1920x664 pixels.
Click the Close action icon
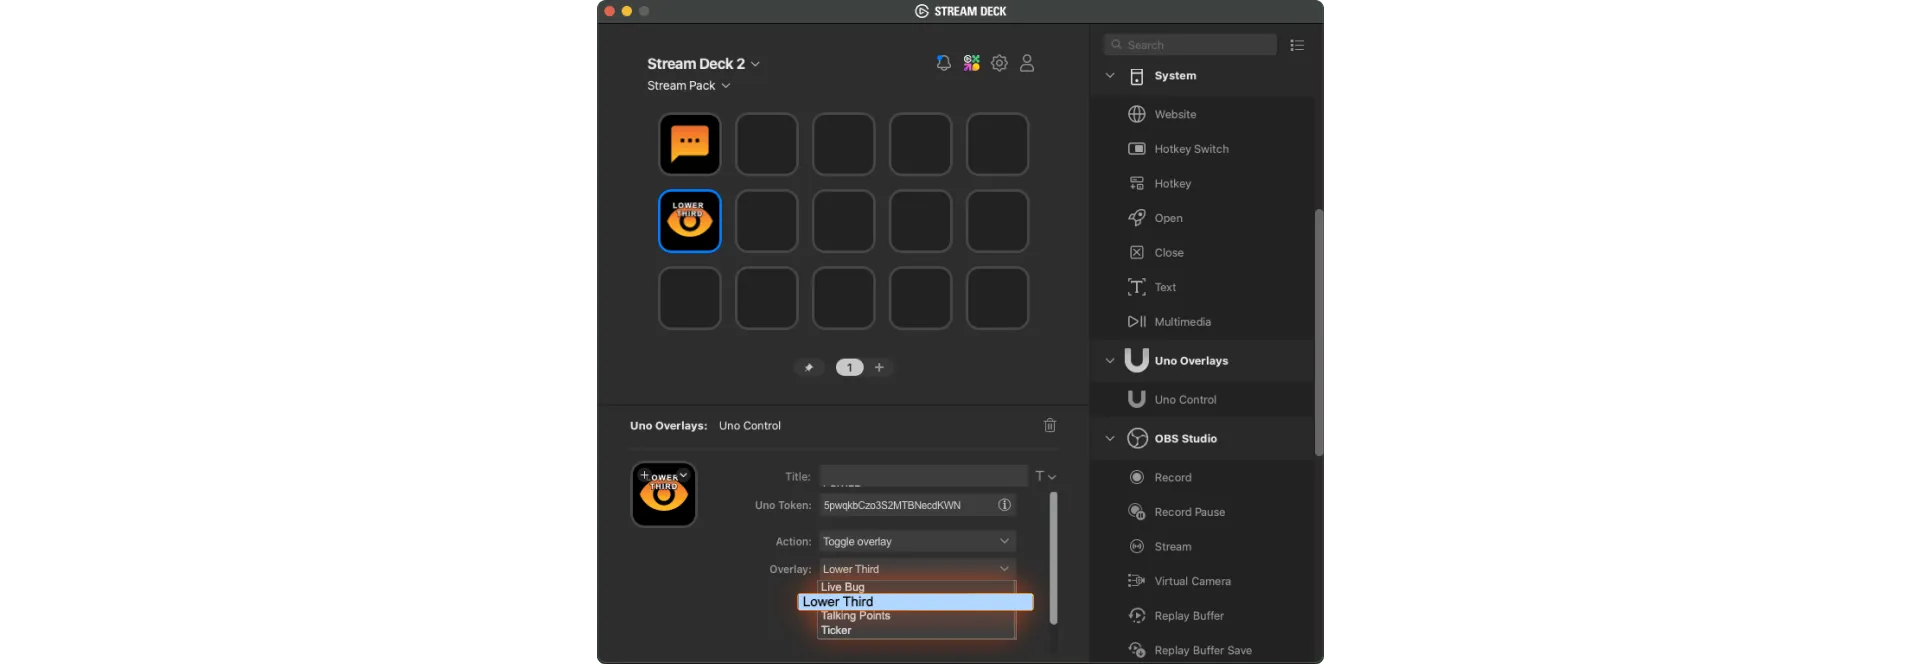coord(1137,252)
